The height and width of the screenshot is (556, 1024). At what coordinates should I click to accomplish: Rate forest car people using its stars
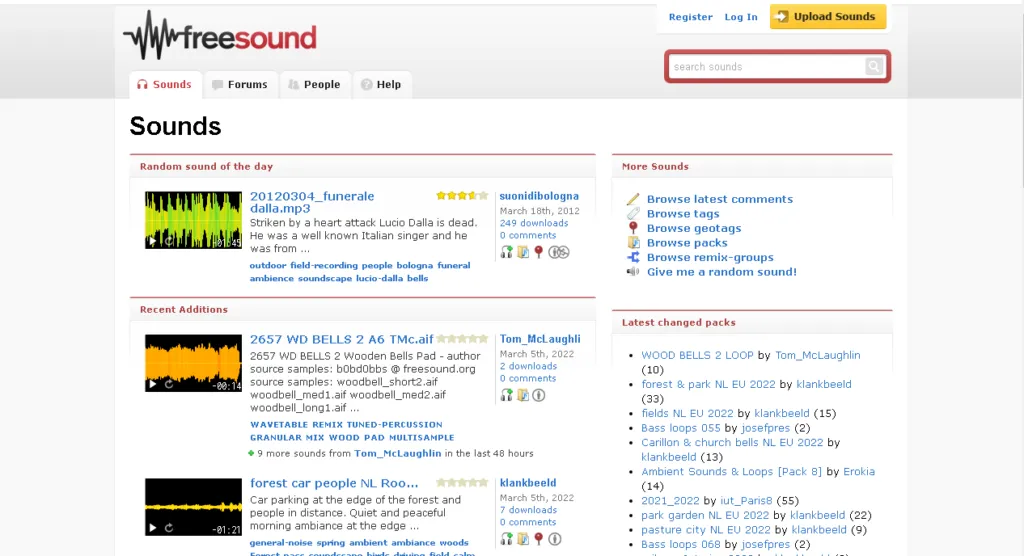point(462,482)
